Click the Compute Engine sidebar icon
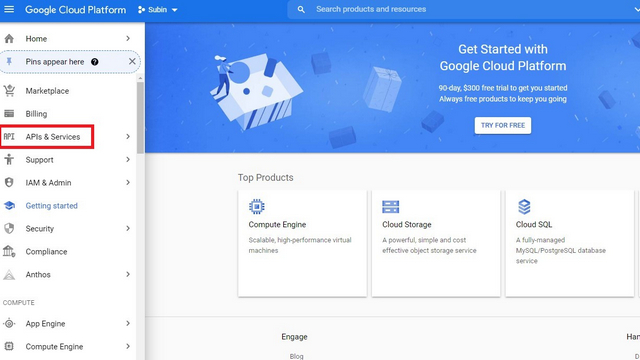This screenshot has width=640, height=360. 9,347
